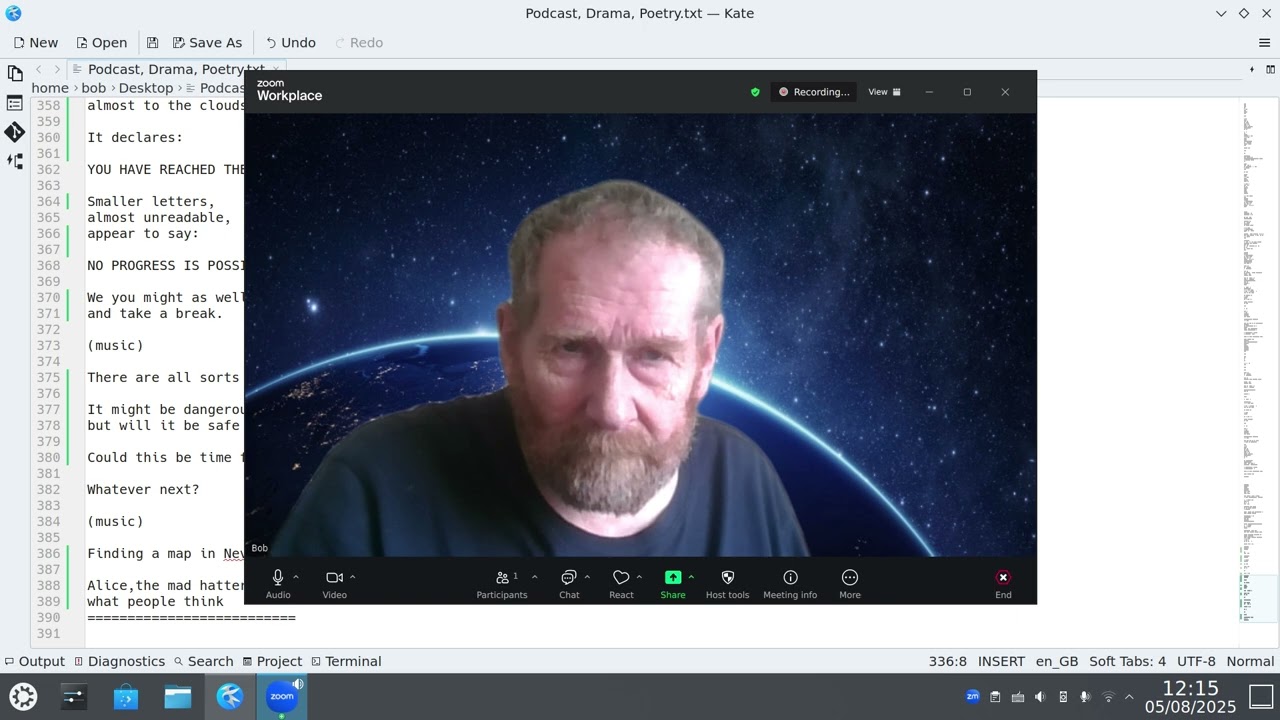Open the Zoom More options menu
This screenshot has height=720, width=1280.
click(x=850, y=583)
